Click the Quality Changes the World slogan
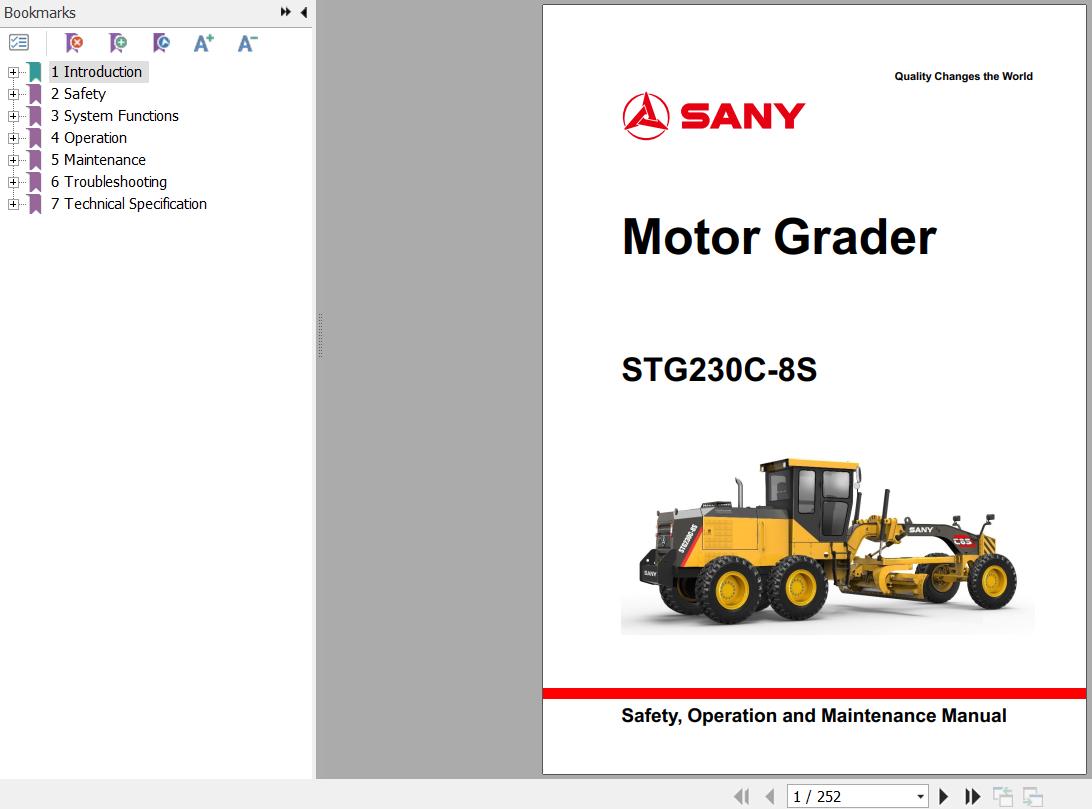Screen dimensions: 1092x809 (963, 77)
